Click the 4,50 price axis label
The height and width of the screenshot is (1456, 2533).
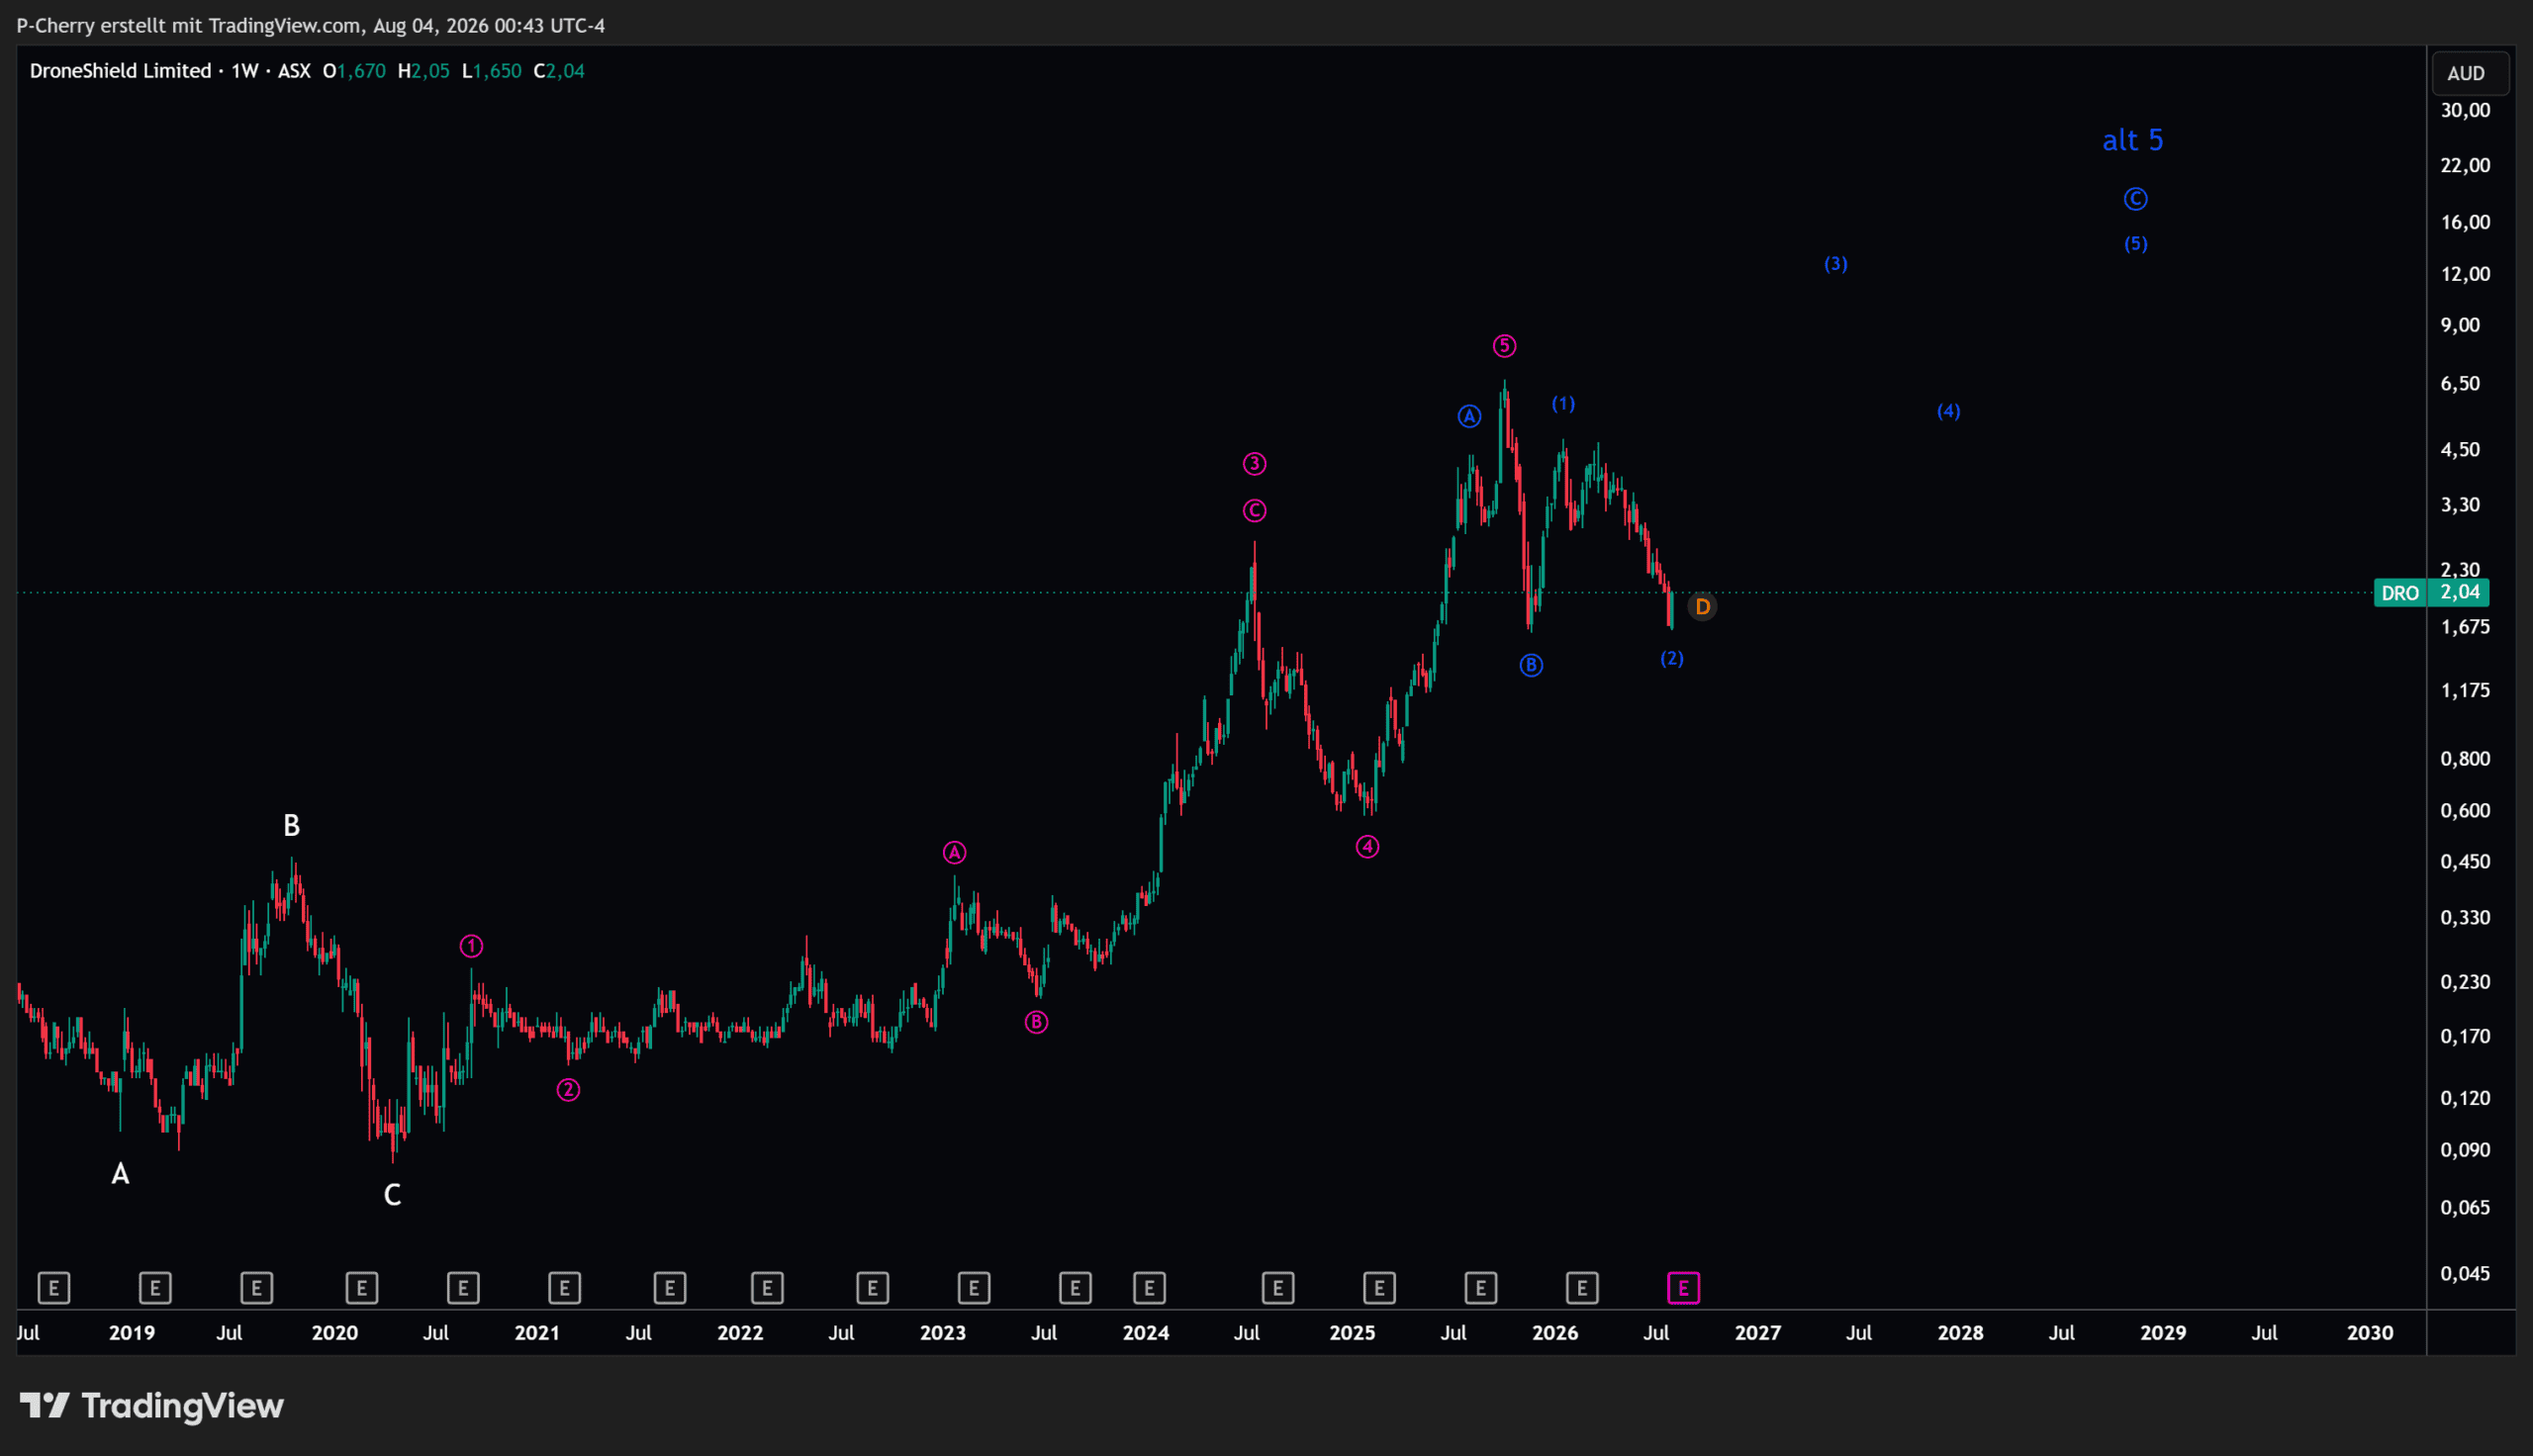[2460, 450]
